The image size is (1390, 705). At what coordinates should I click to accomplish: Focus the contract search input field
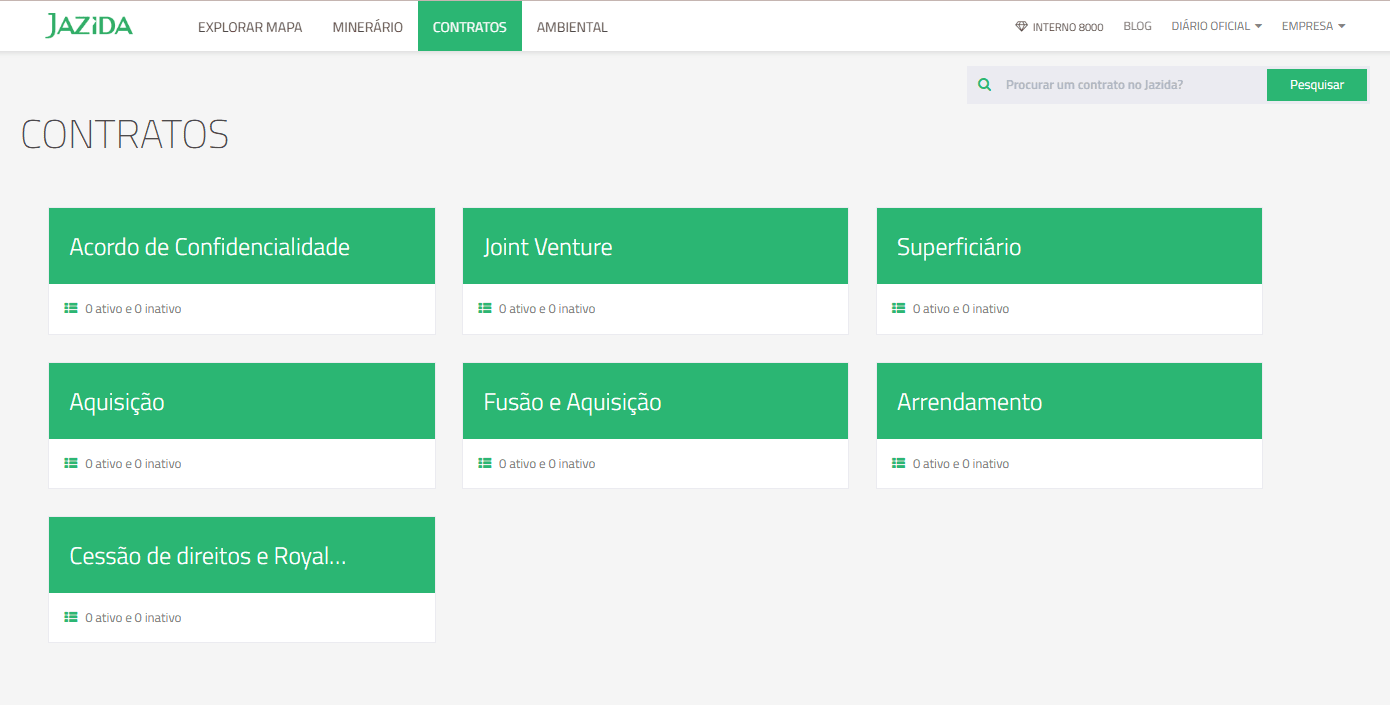click(1130, 85)
